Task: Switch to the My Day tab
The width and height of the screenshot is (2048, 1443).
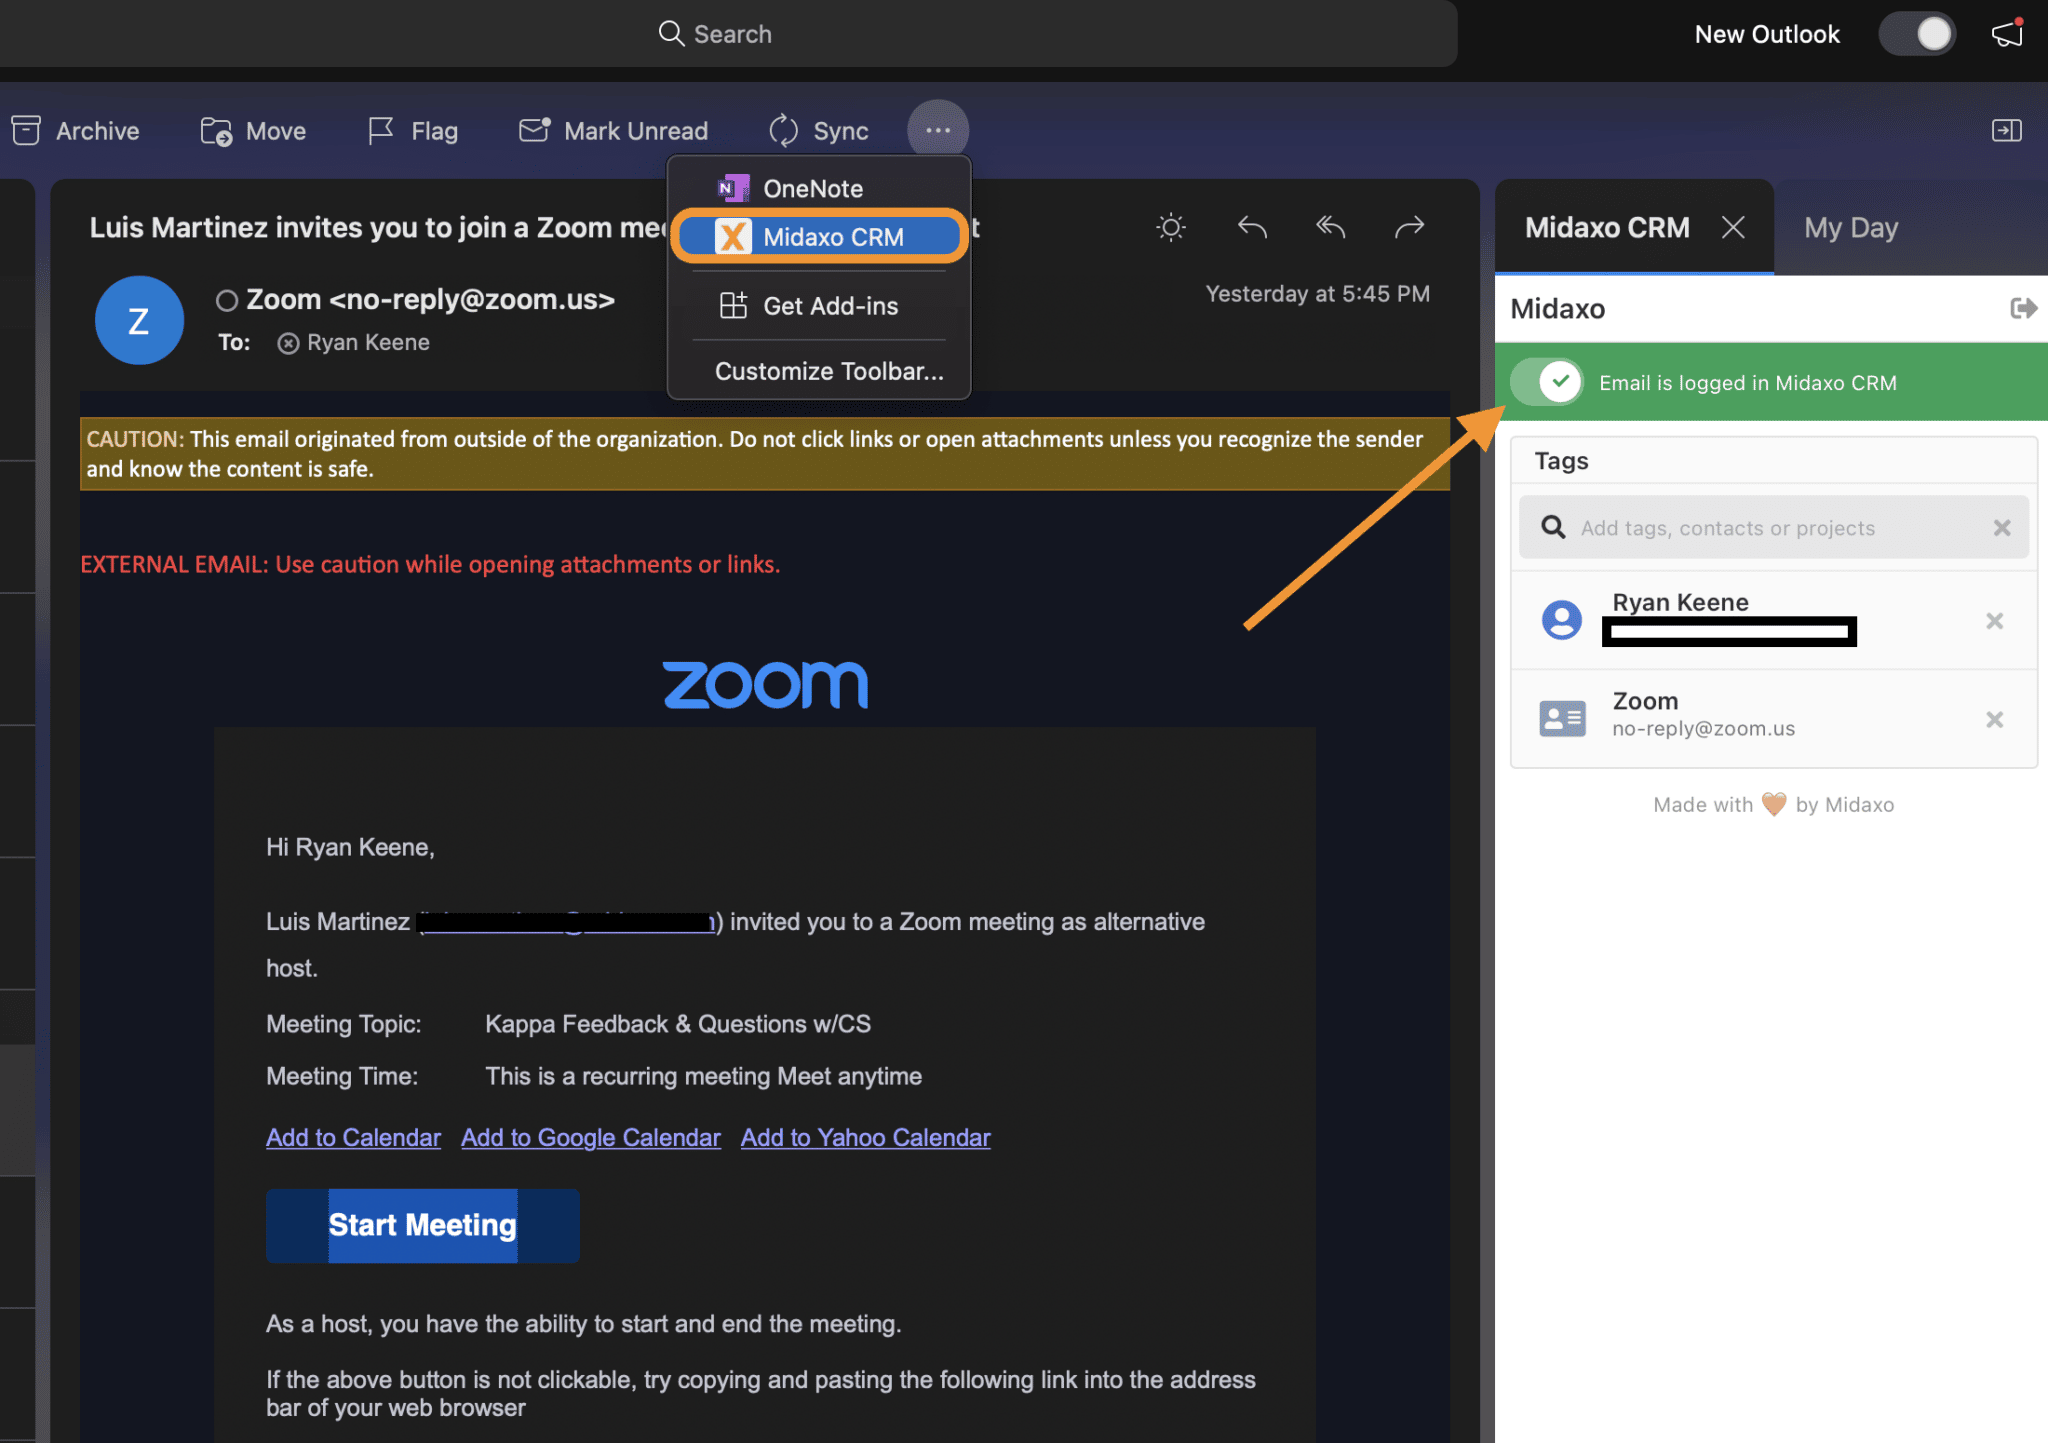Action: [x=1851, y=228]
